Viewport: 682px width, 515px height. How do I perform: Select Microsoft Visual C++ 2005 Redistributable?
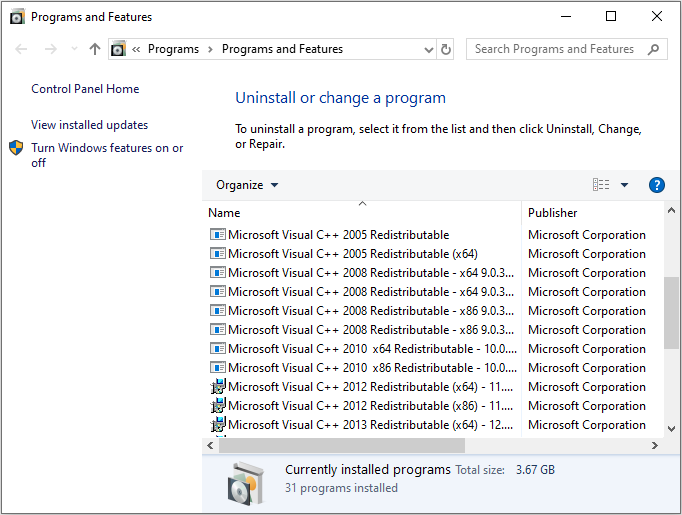point(338,235)
